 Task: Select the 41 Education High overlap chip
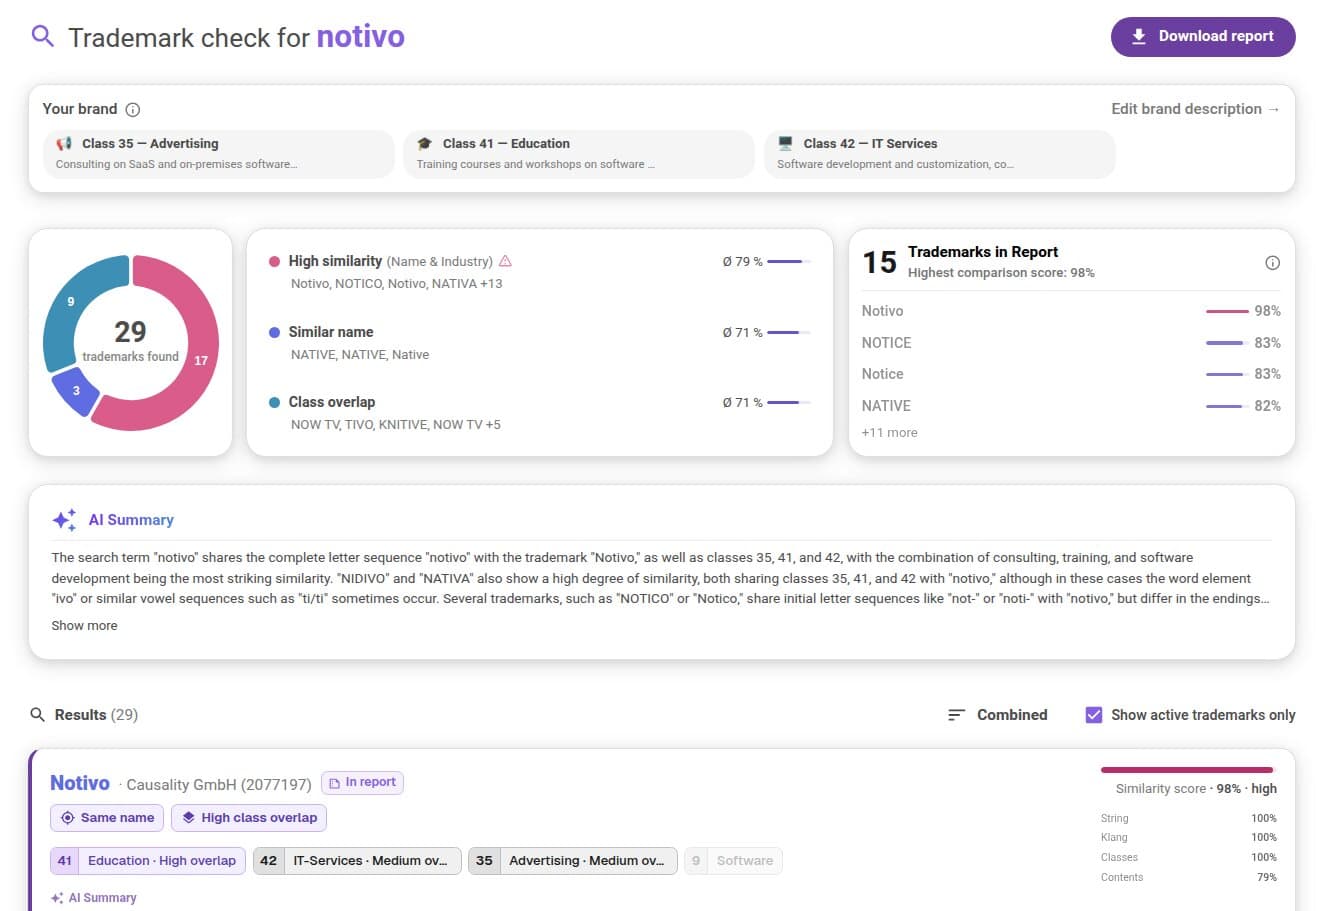pos(148,861)
